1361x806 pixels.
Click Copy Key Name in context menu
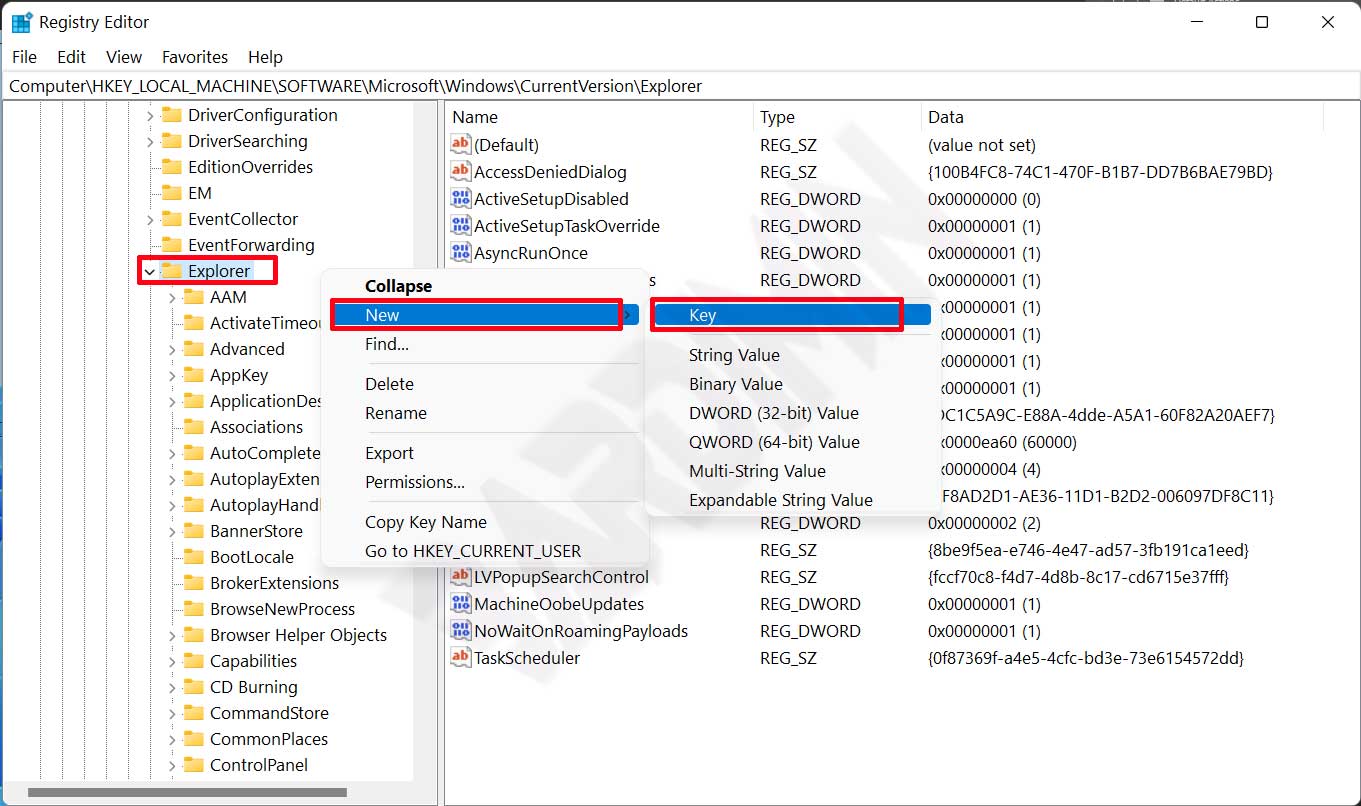426,522
